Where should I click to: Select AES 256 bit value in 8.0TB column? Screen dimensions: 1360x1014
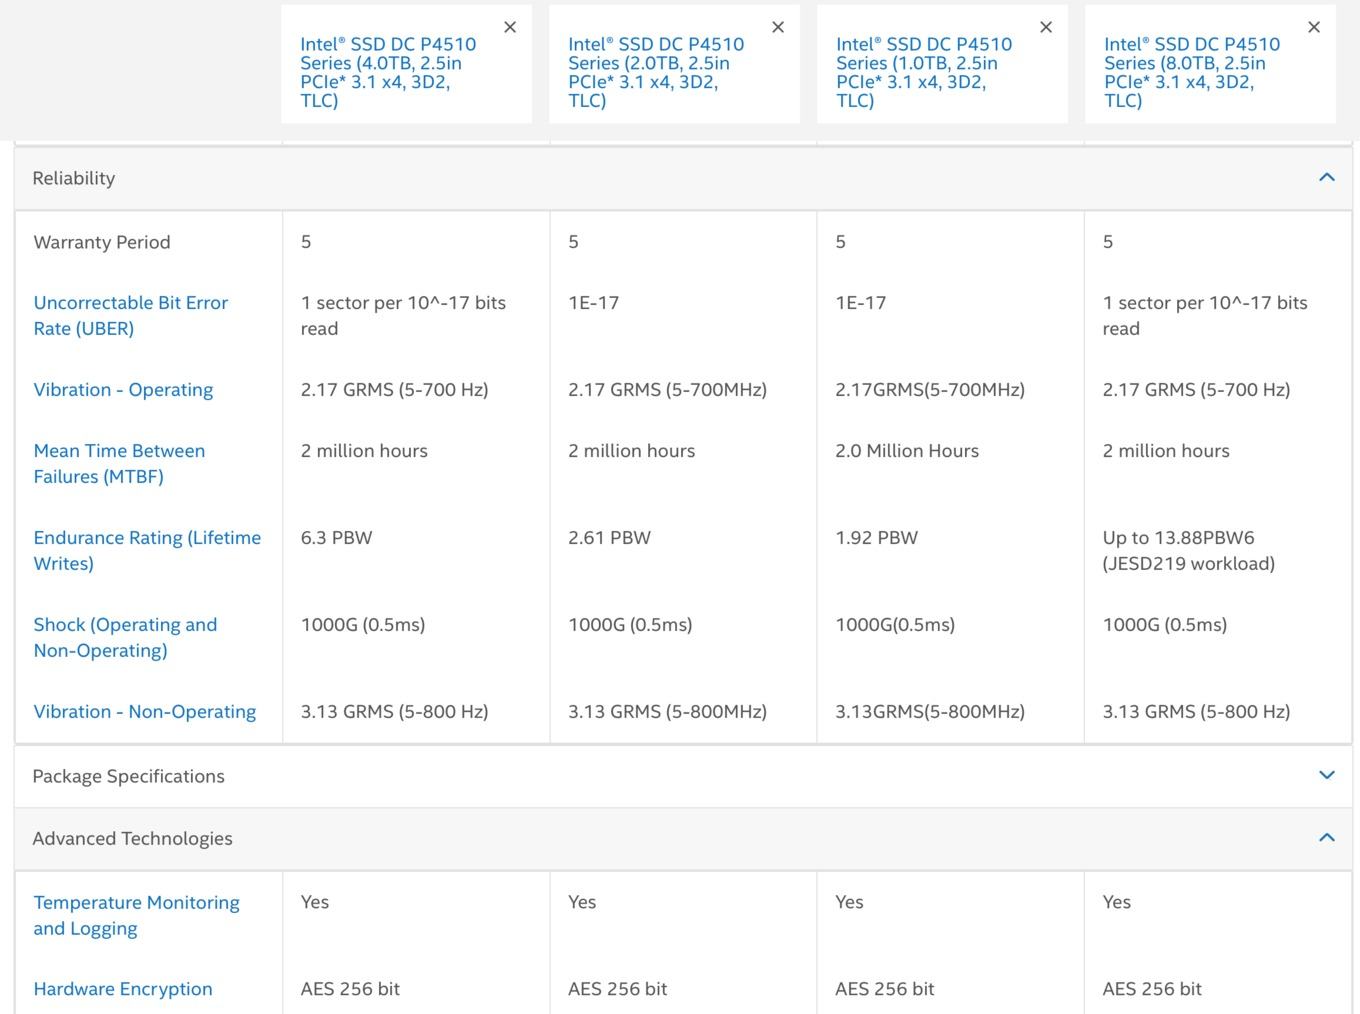pos(1152,988)
